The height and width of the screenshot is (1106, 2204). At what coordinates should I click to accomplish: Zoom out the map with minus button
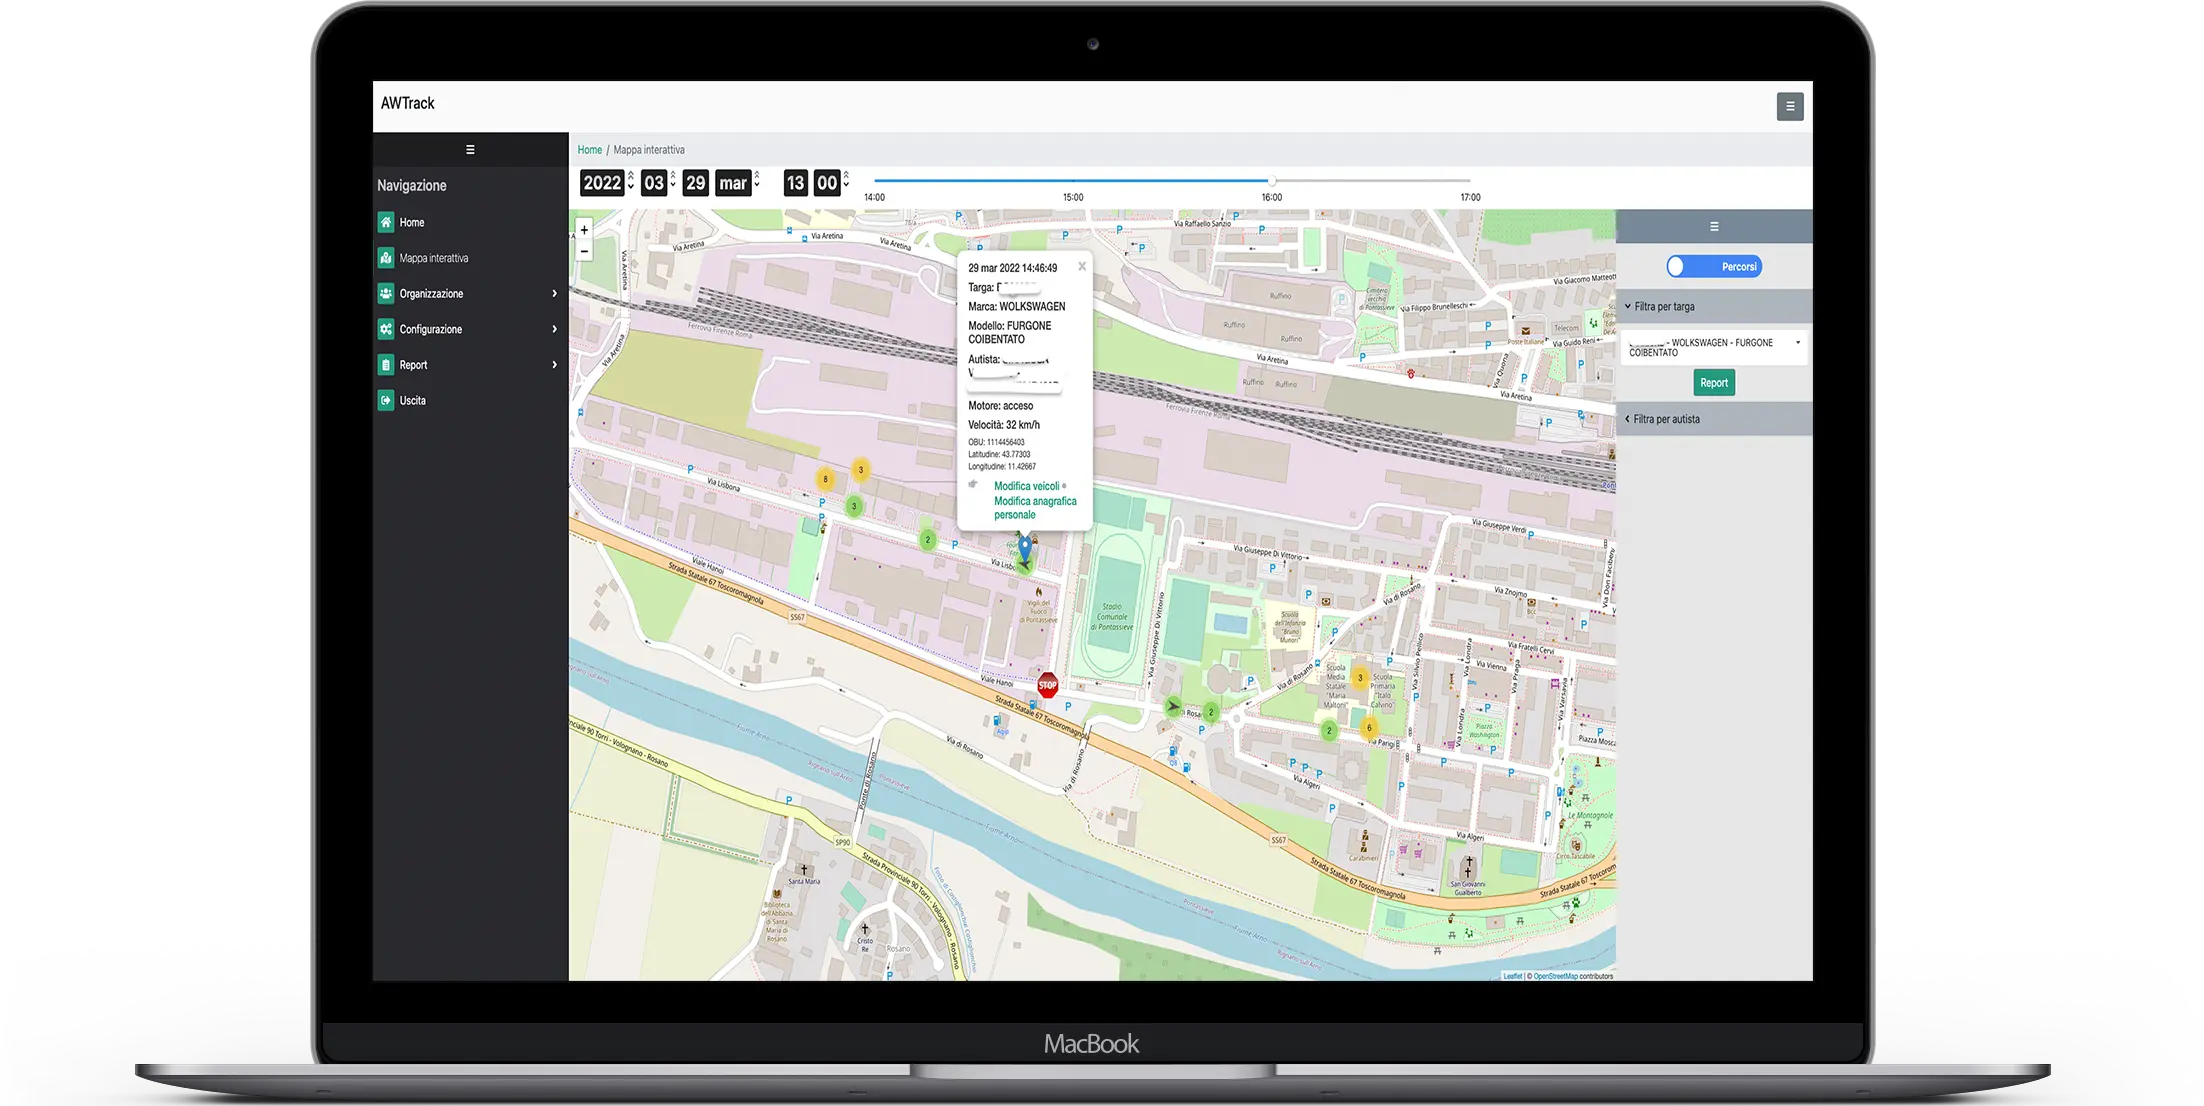point(584,251)
